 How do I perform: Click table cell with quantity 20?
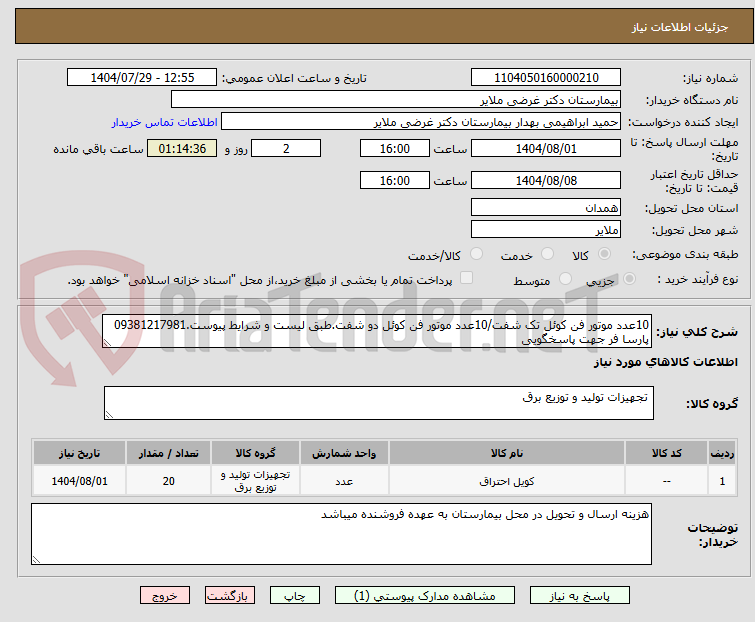[x=169, y=481]
